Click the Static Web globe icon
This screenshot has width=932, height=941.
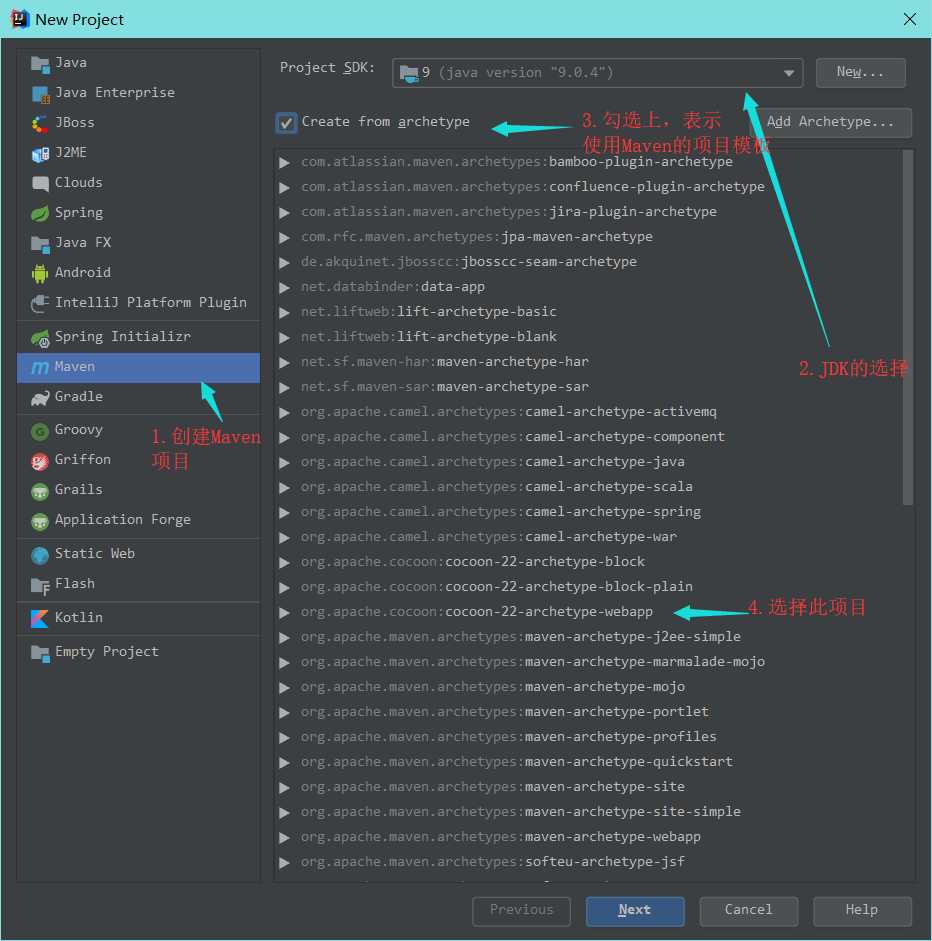click(x=40, y=555)
